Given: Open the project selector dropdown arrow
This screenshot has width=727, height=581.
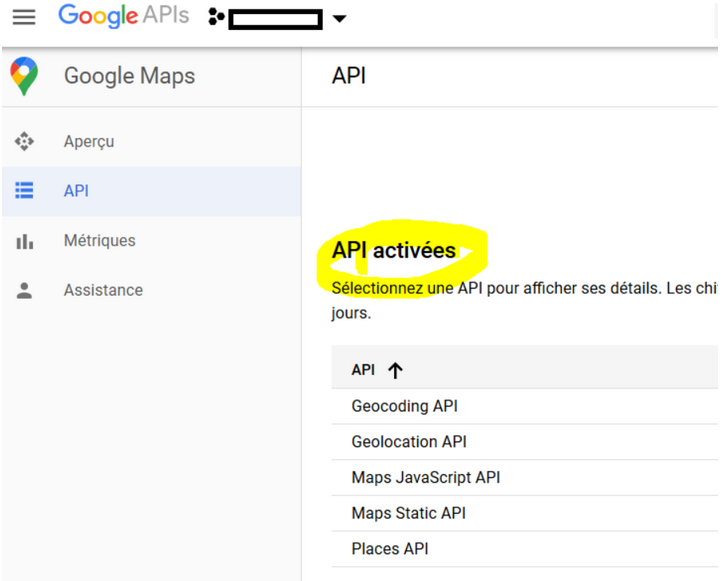Looking at the screenshot, I should pyautogui.click(x=339, y=19).
